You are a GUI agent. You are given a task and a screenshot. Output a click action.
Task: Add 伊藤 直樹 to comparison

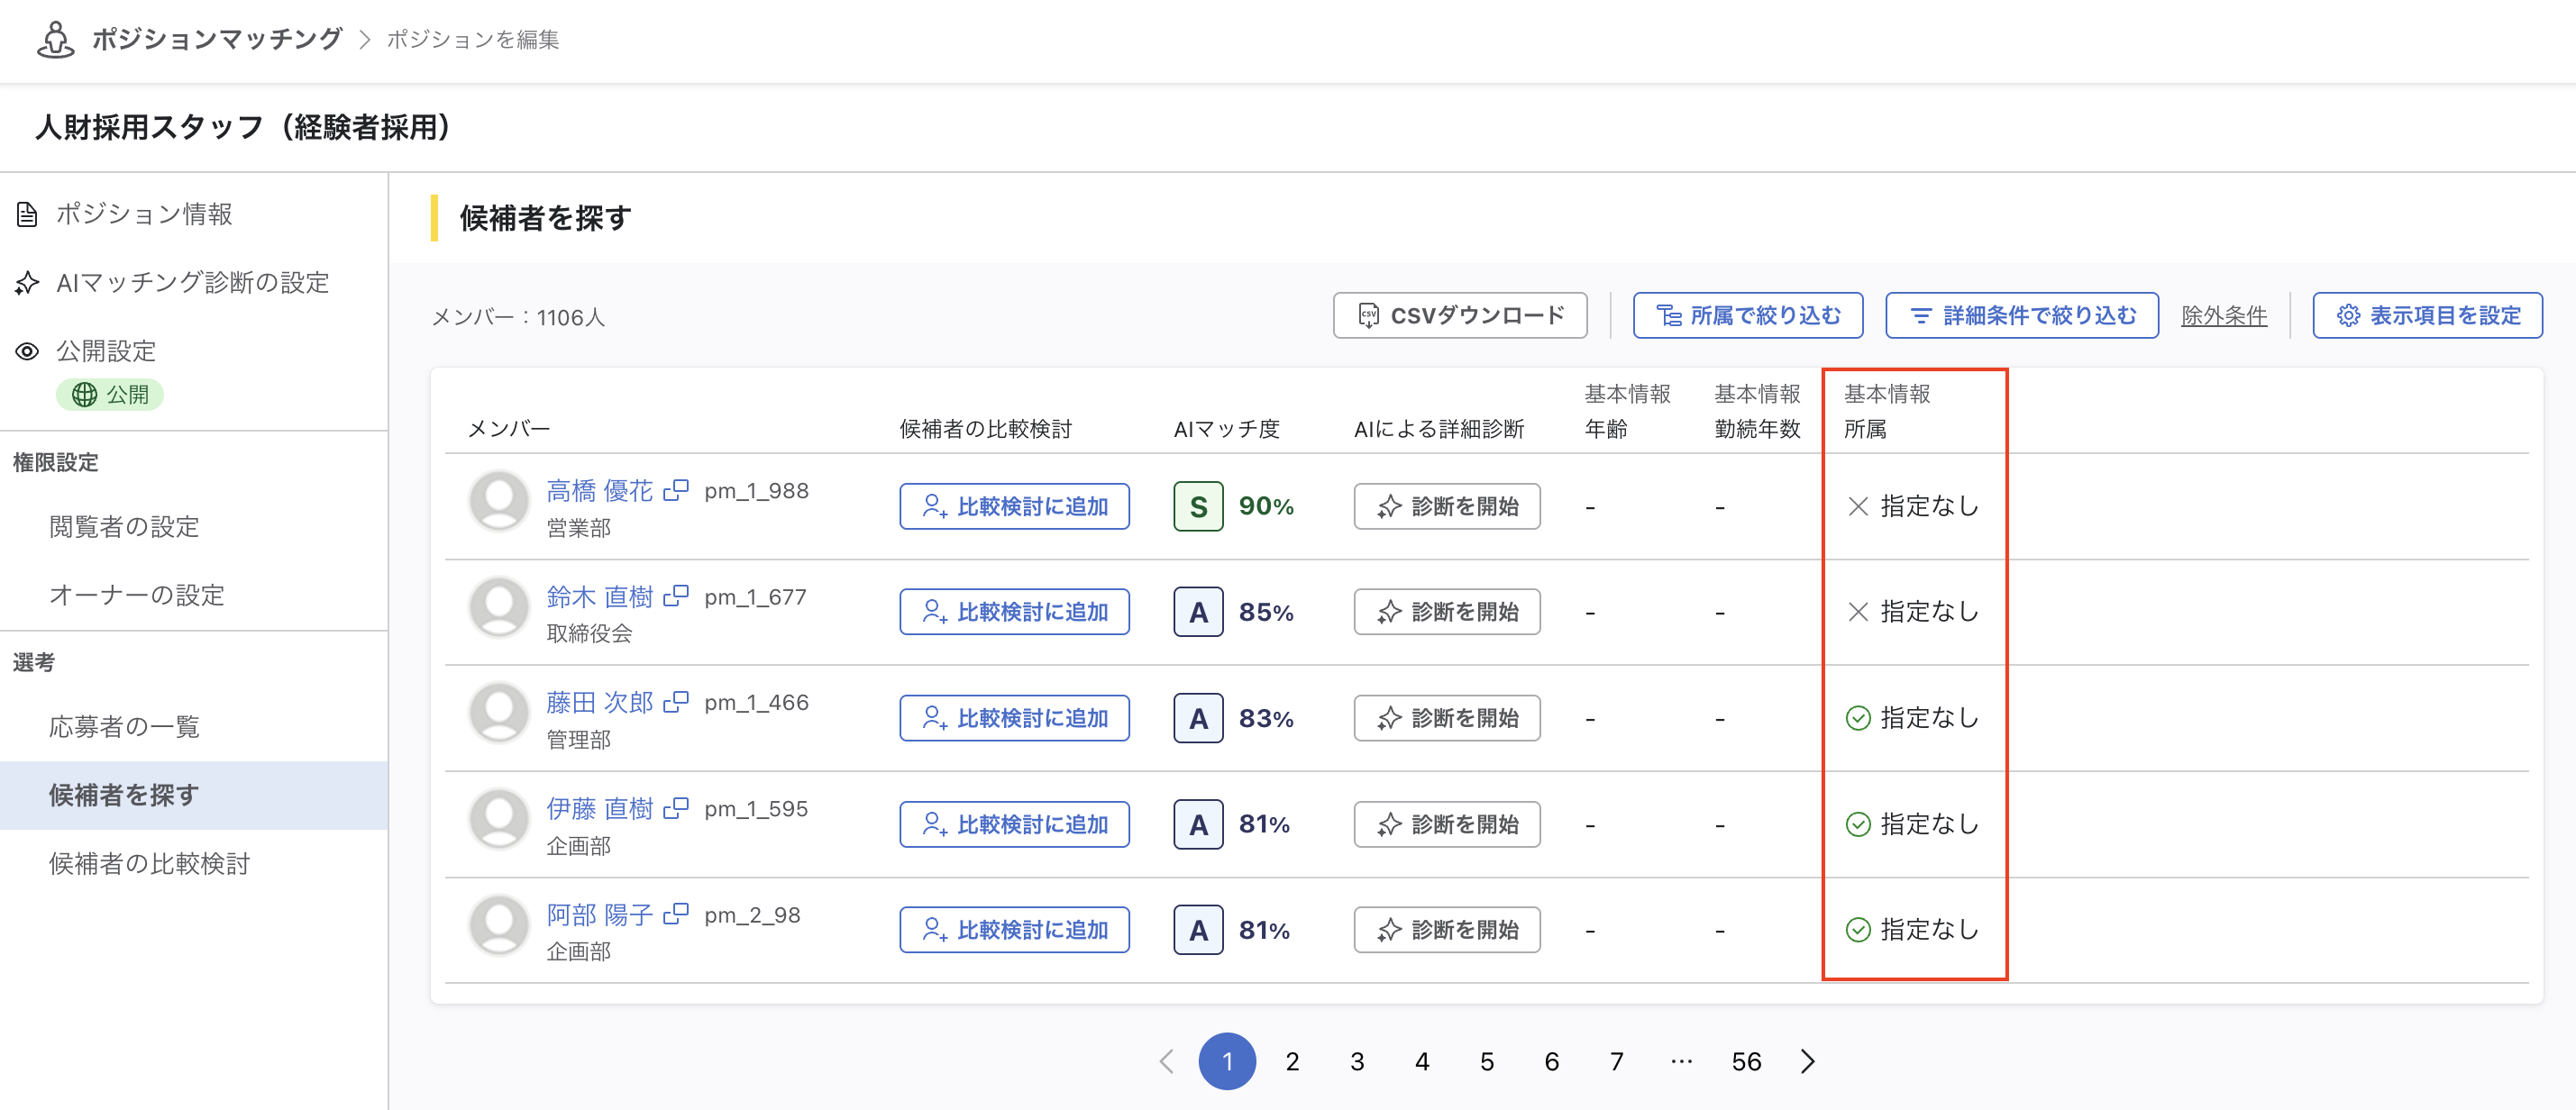1014,824
